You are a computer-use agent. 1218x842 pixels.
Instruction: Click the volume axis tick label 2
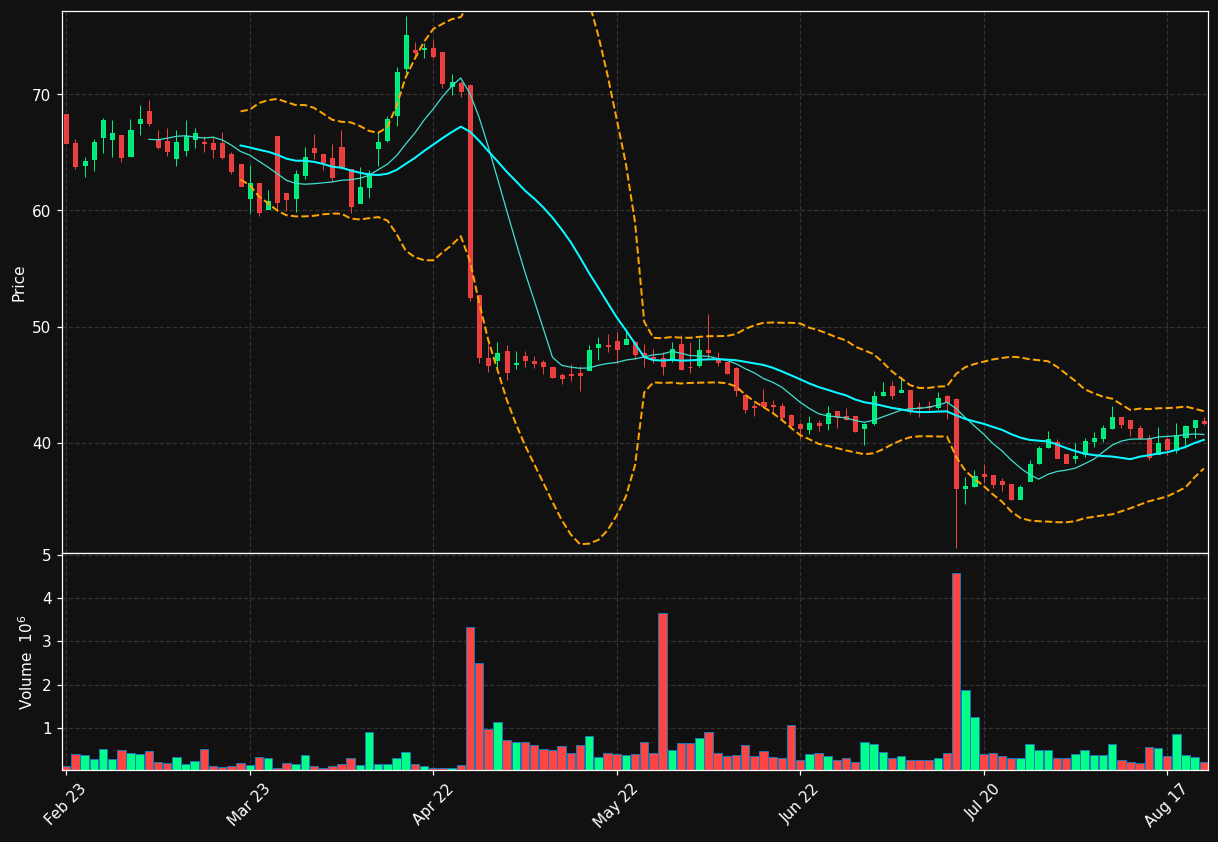point(47,685)
